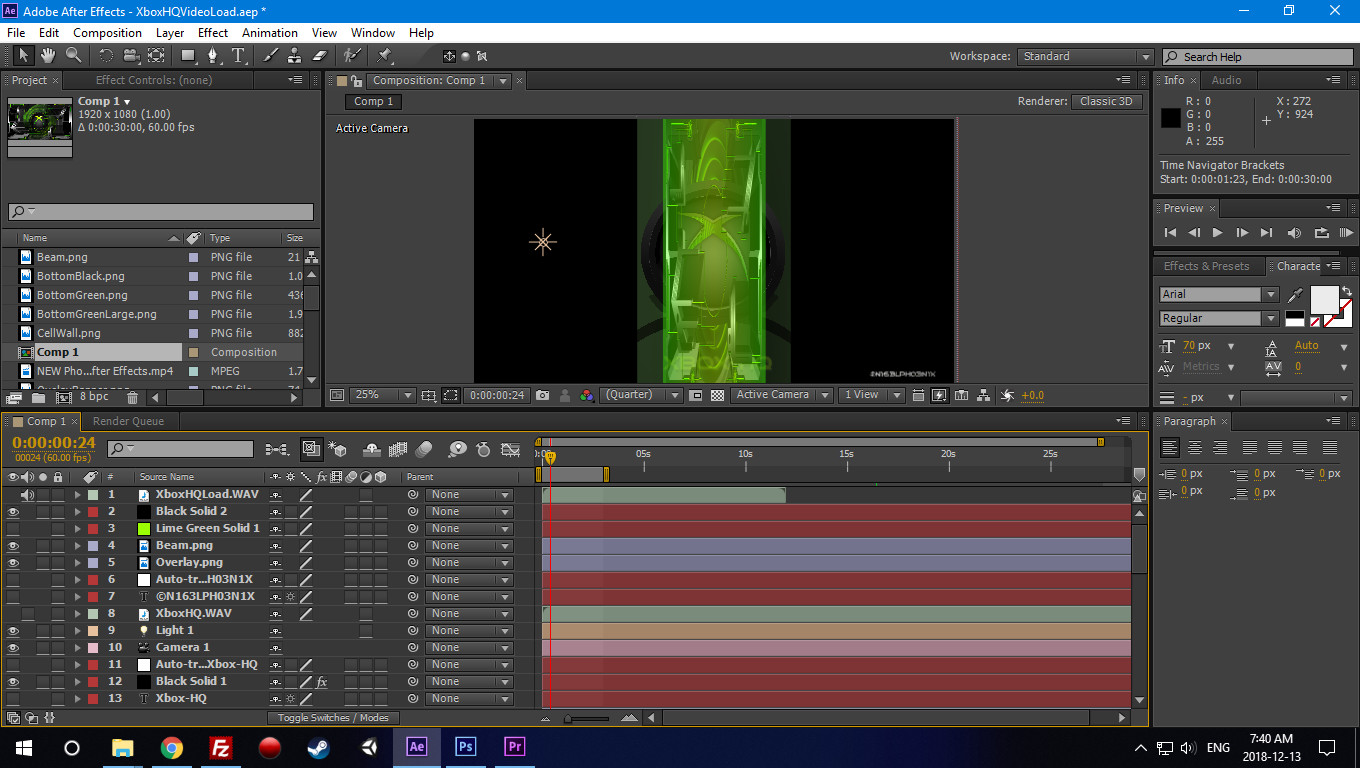Open the Show Channel color icon
This screenshot has height=768, width=1360.
click(x=587, y=395)
